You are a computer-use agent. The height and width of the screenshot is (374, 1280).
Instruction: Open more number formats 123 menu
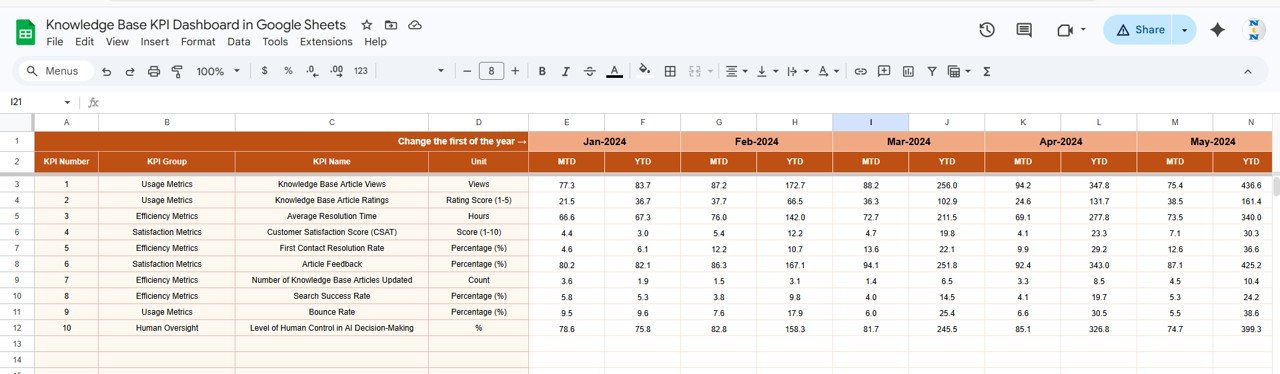(361, 71)
